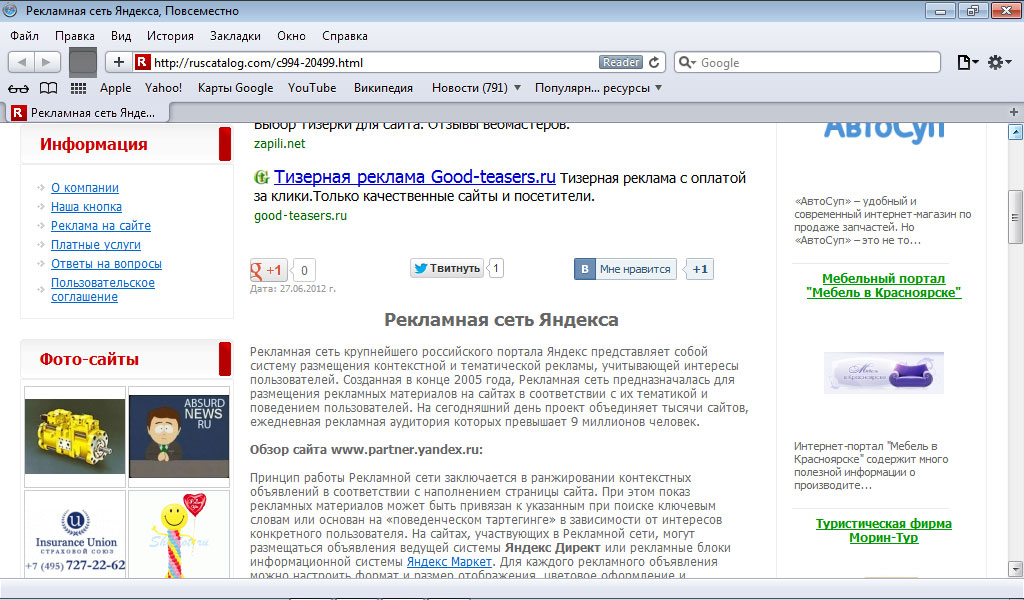Screen dimensions: 1024x600
Task: Click the Absurd News RU thumbnail
Action: click(179, 436)
